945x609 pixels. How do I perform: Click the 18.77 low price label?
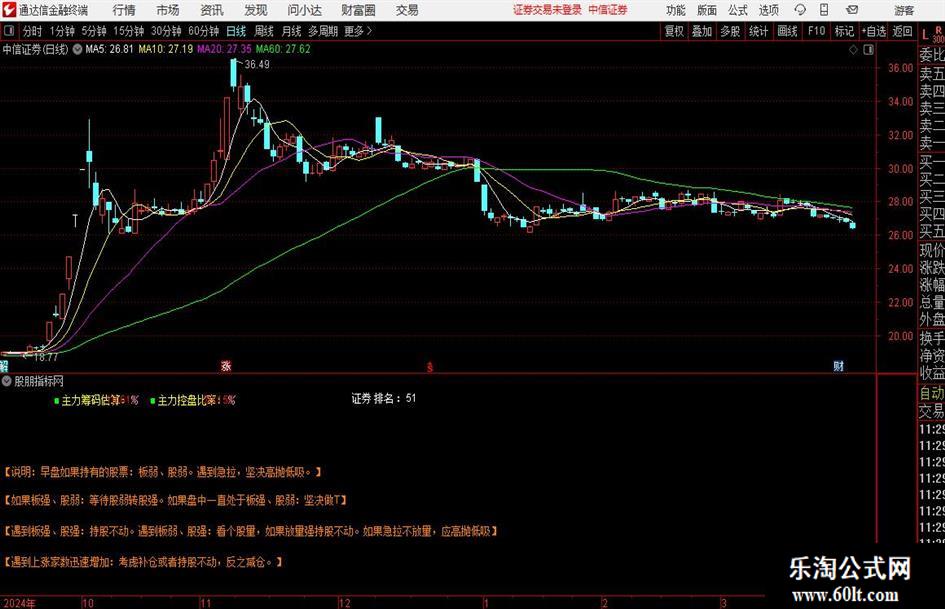(46, 357)
